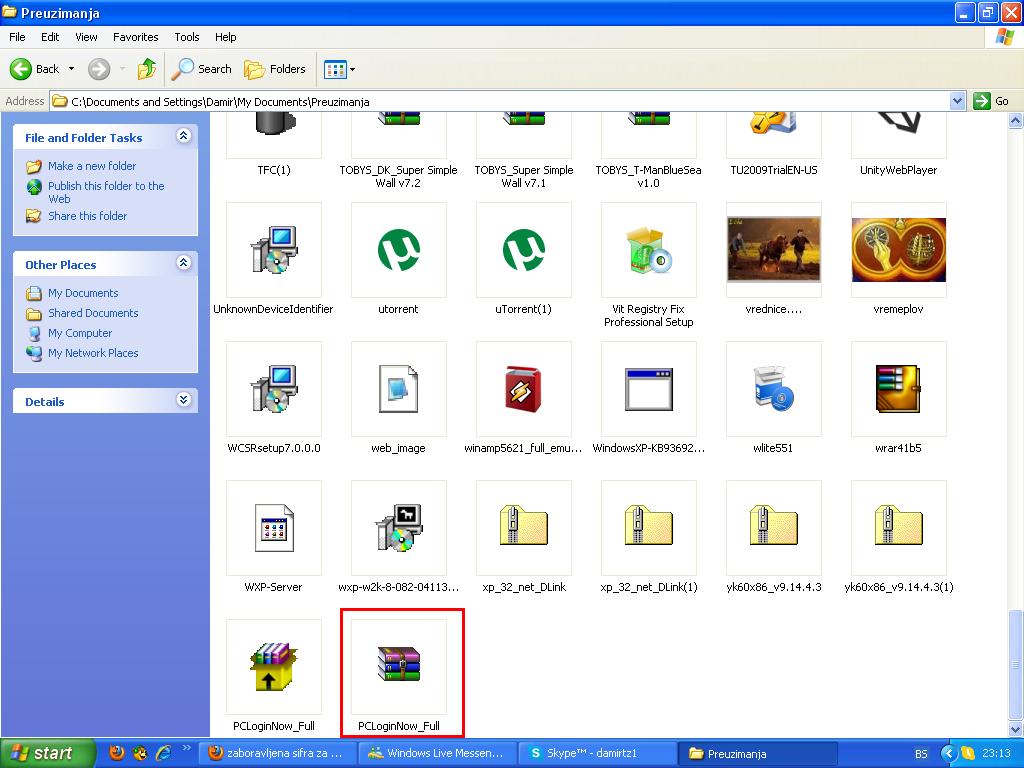This screenshot has width=1024, height=768.
Task: Select the uTorrent(1) file icon
Action: coord(524,249)
